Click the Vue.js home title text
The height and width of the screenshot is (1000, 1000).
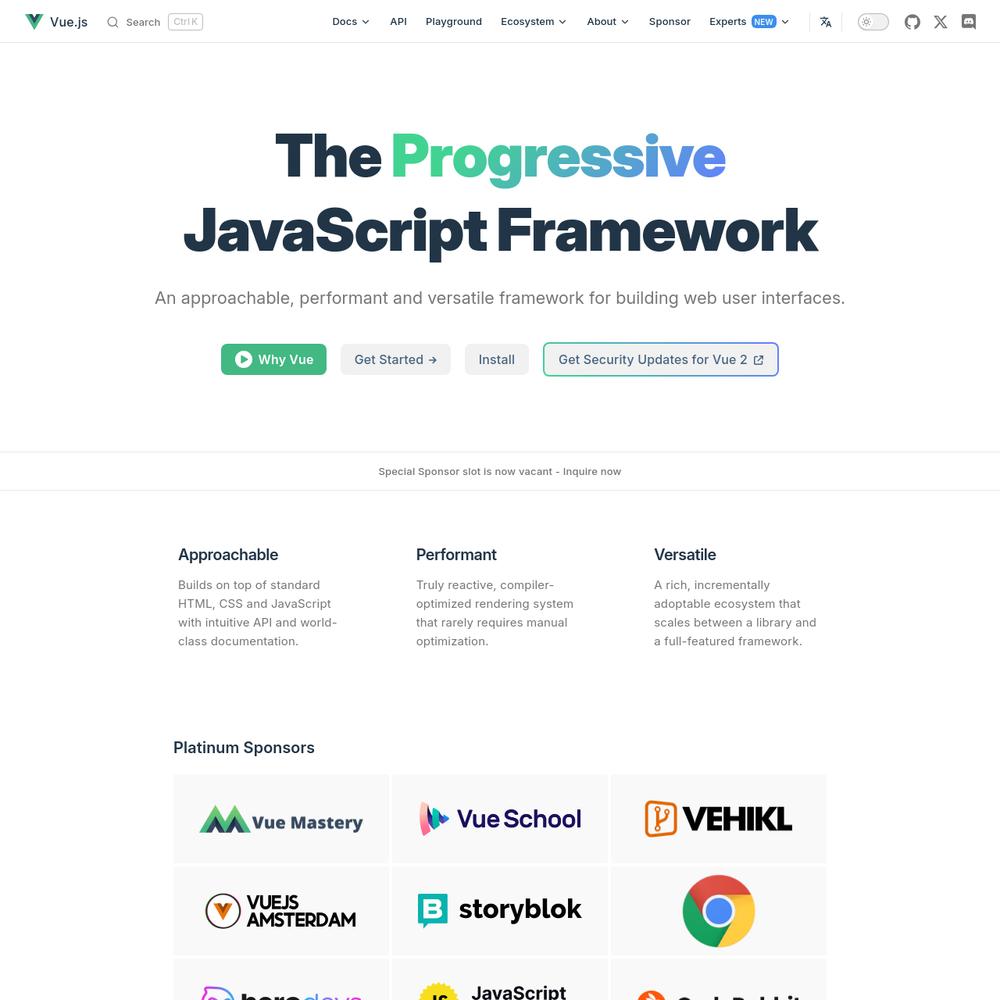click(69, 22)
